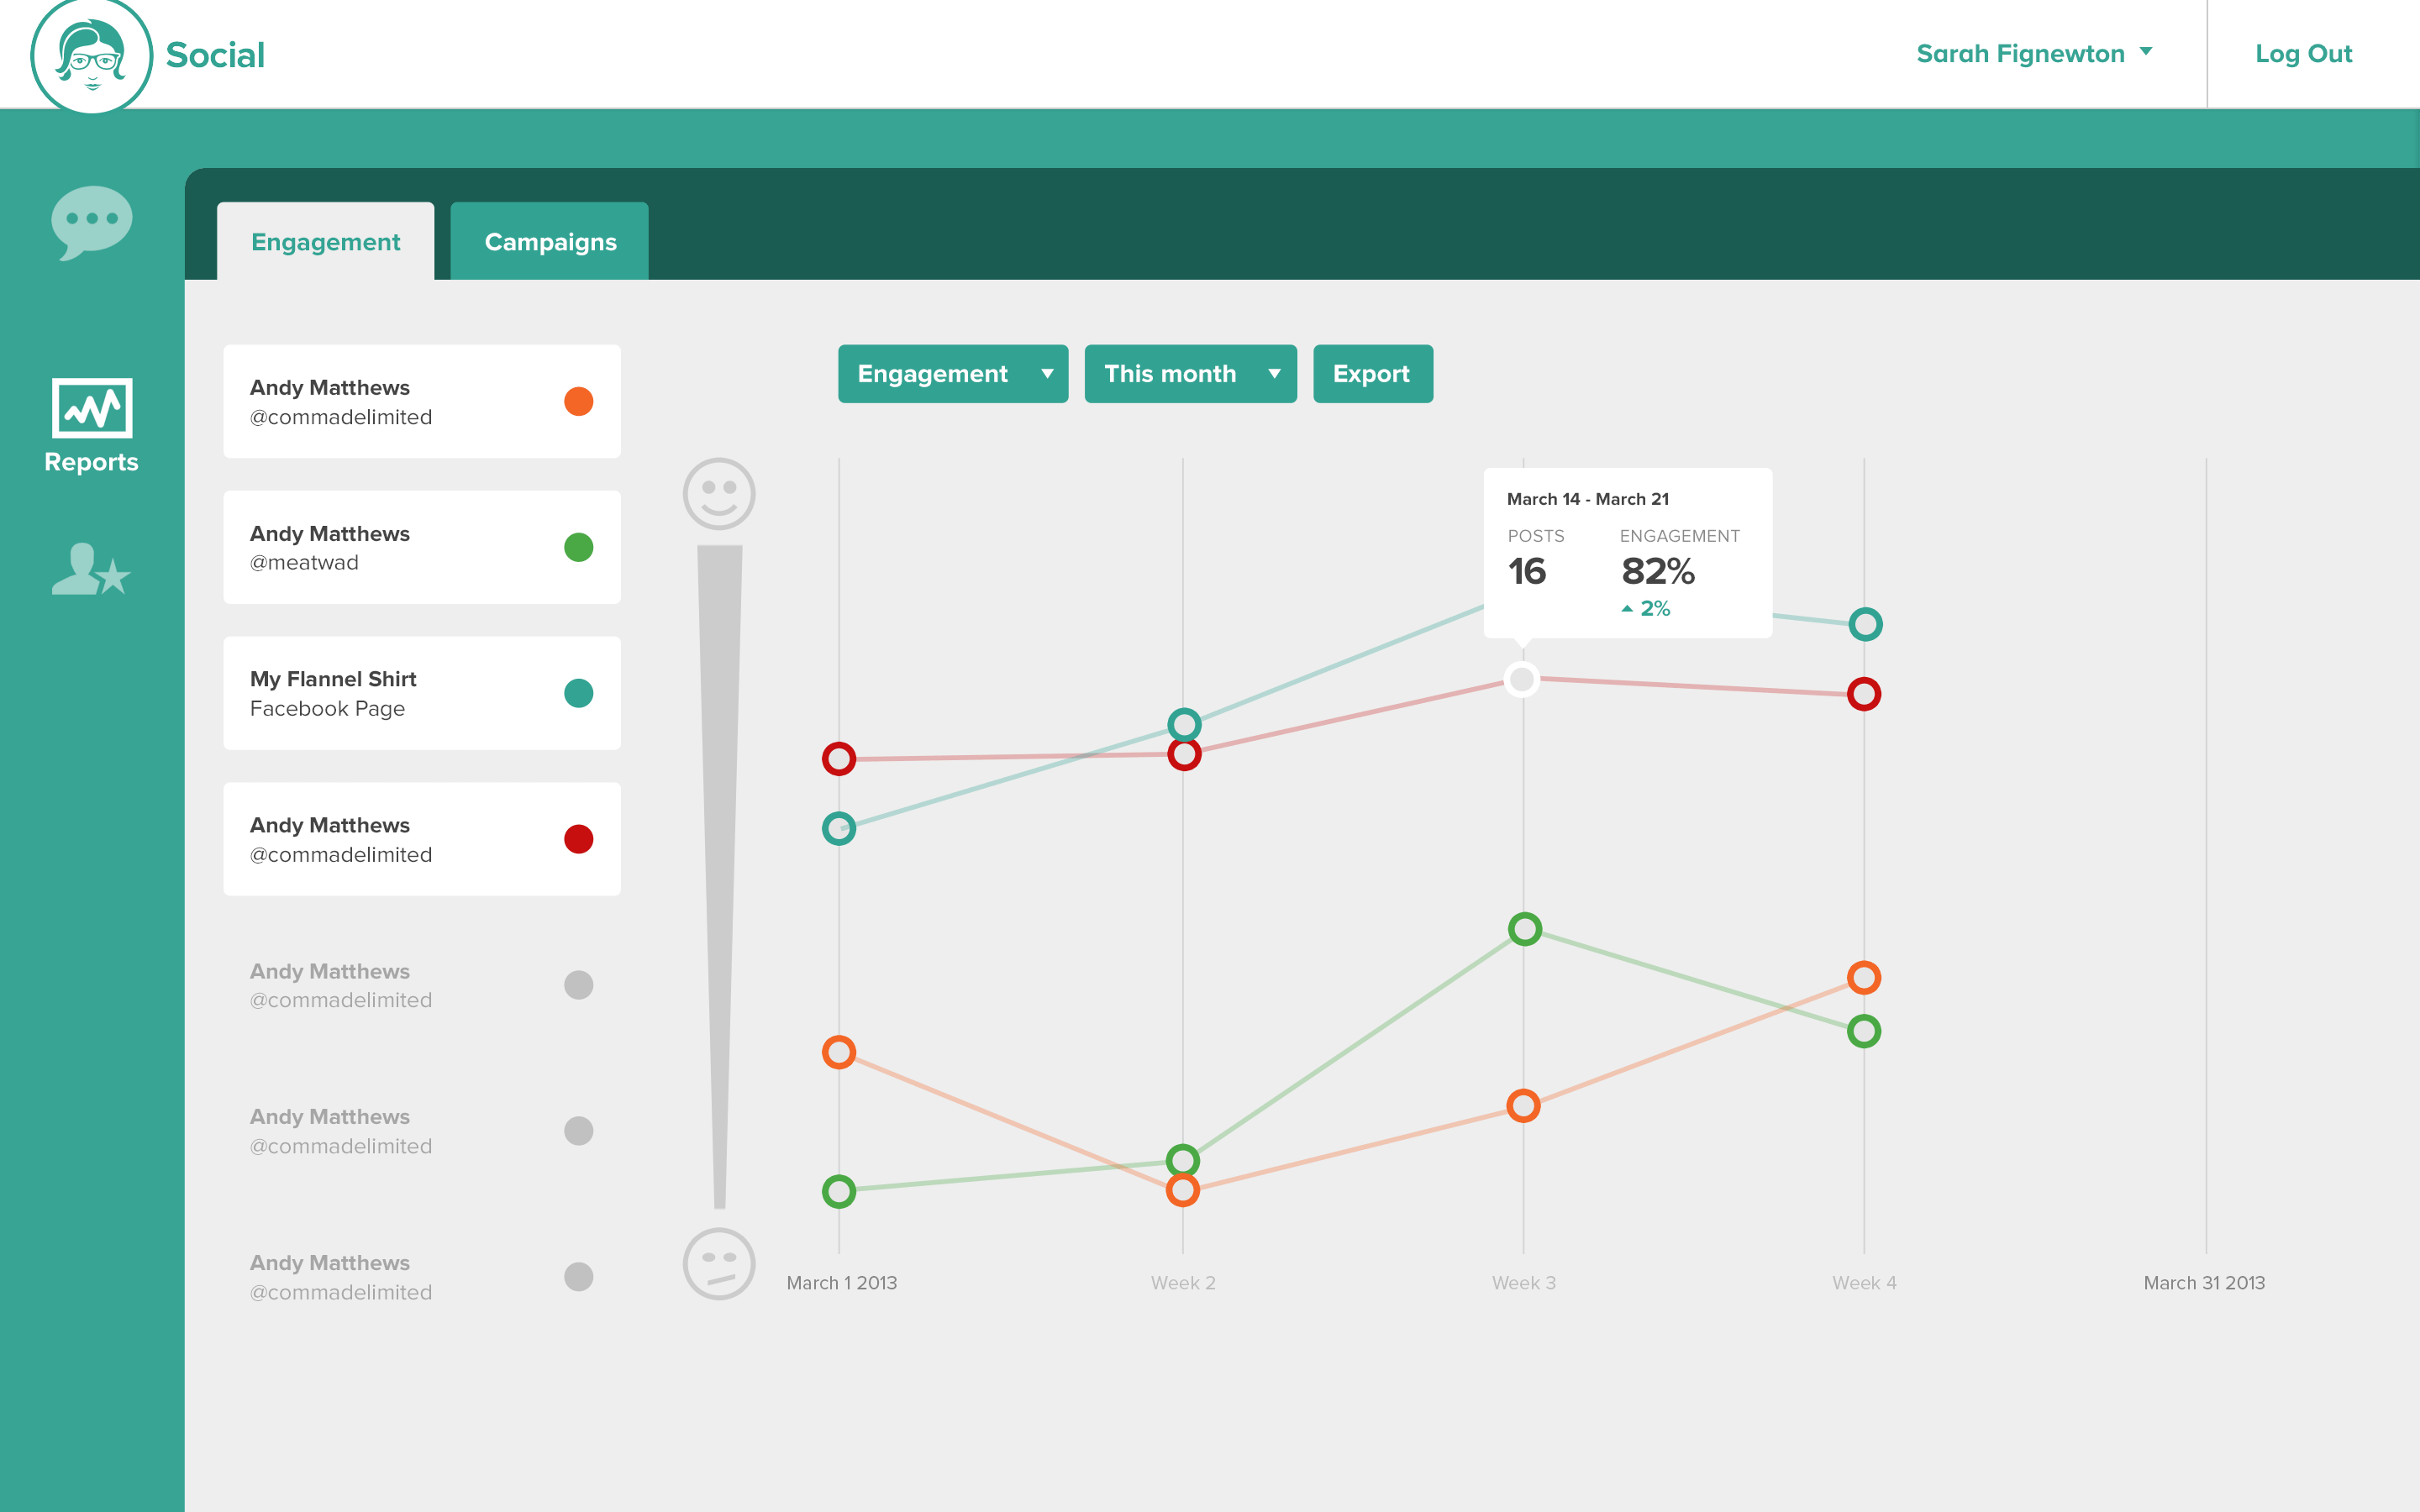Click the Reports chart icon in sidebar
The height and width of the screenshot is (1512, 2420).
pyautogui.click(x=91, y=408)
